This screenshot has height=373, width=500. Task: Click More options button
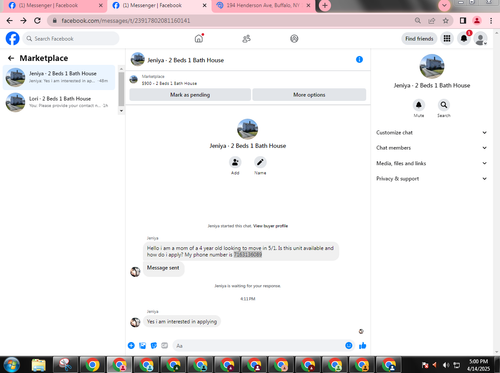point(309,95)
